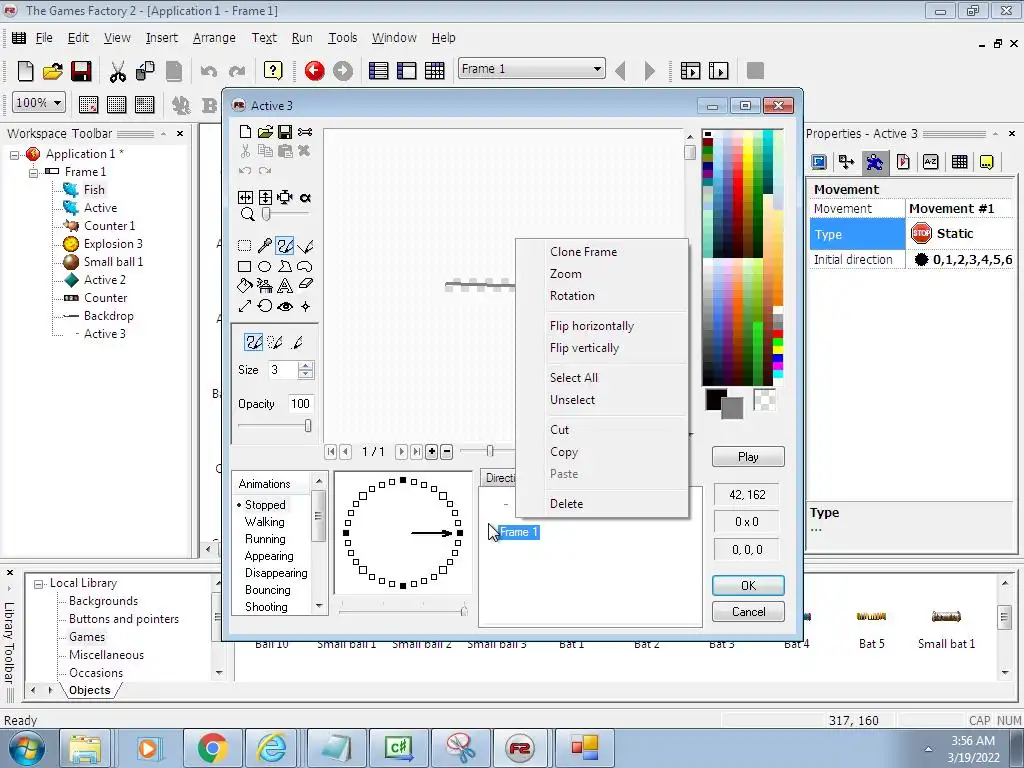Collapse the Frame 1 tree node

coord(33,172)
